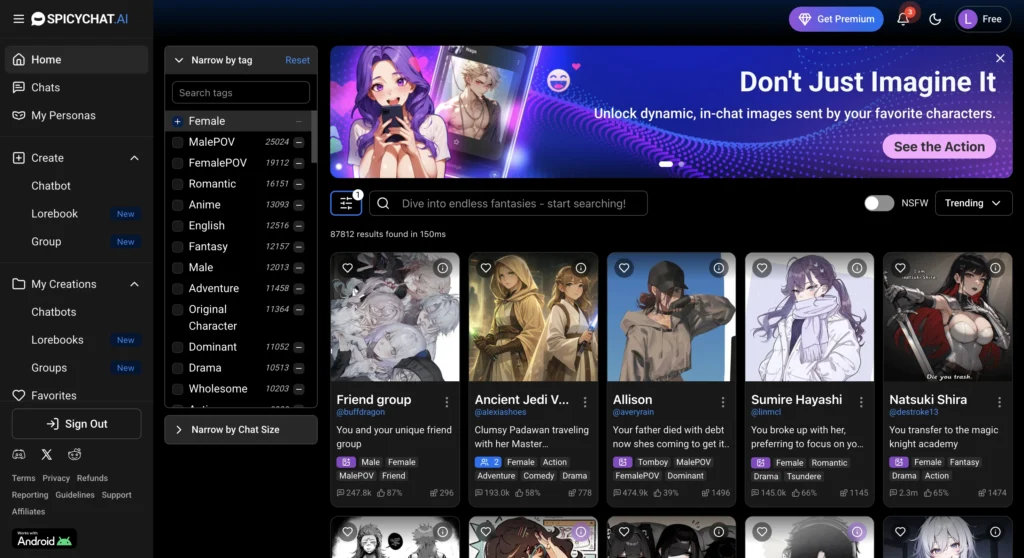Open the Trending sort dropdown
Image resolution: width=1024 pixels, height=558 pixels.
point(972,203)
